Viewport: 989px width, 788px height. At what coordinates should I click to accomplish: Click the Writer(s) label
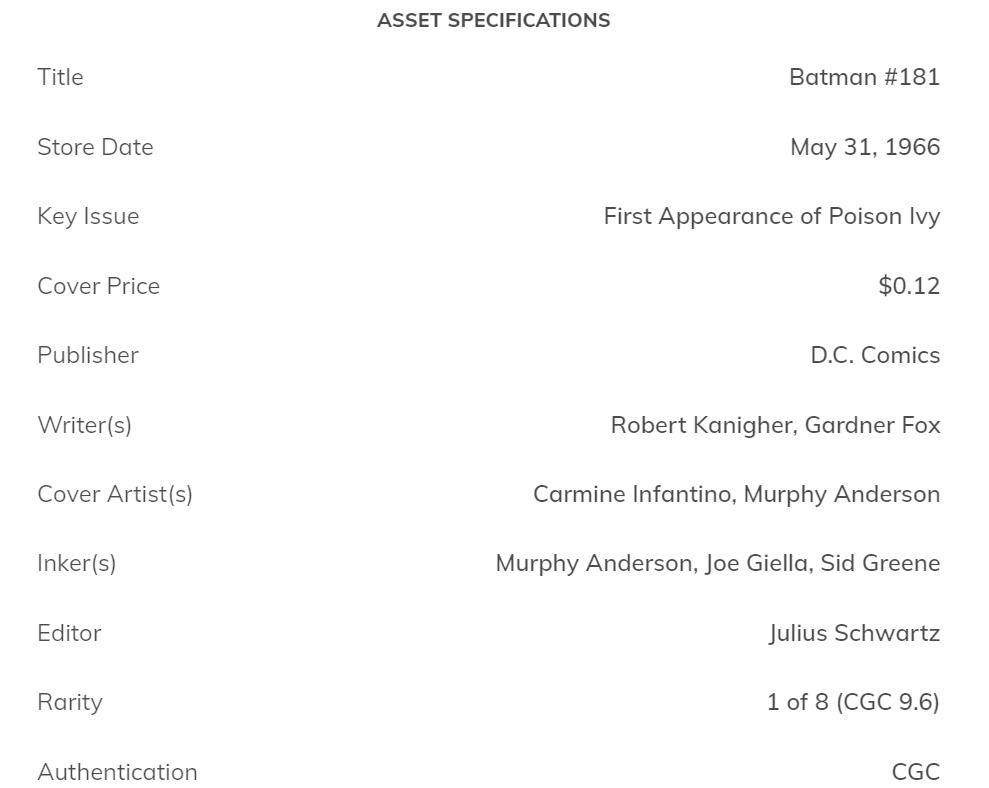[84, 425]
